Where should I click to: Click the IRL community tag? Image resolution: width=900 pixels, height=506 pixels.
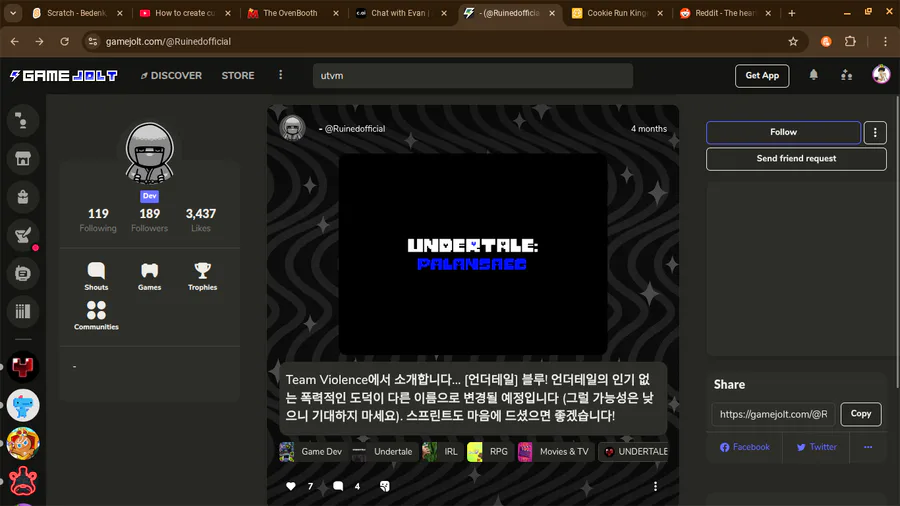(441, 451)
